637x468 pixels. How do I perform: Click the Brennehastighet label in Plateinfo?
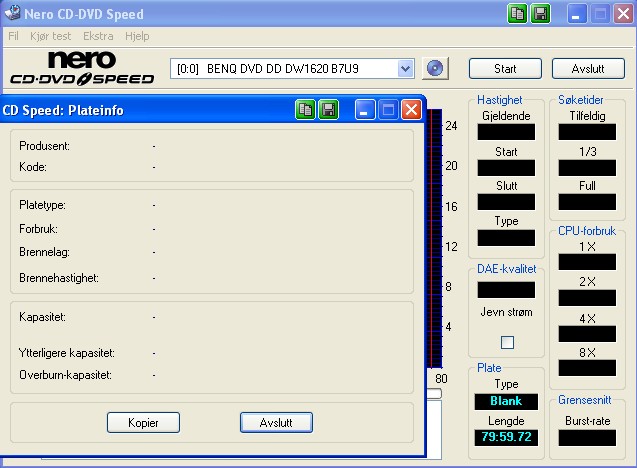59,278
